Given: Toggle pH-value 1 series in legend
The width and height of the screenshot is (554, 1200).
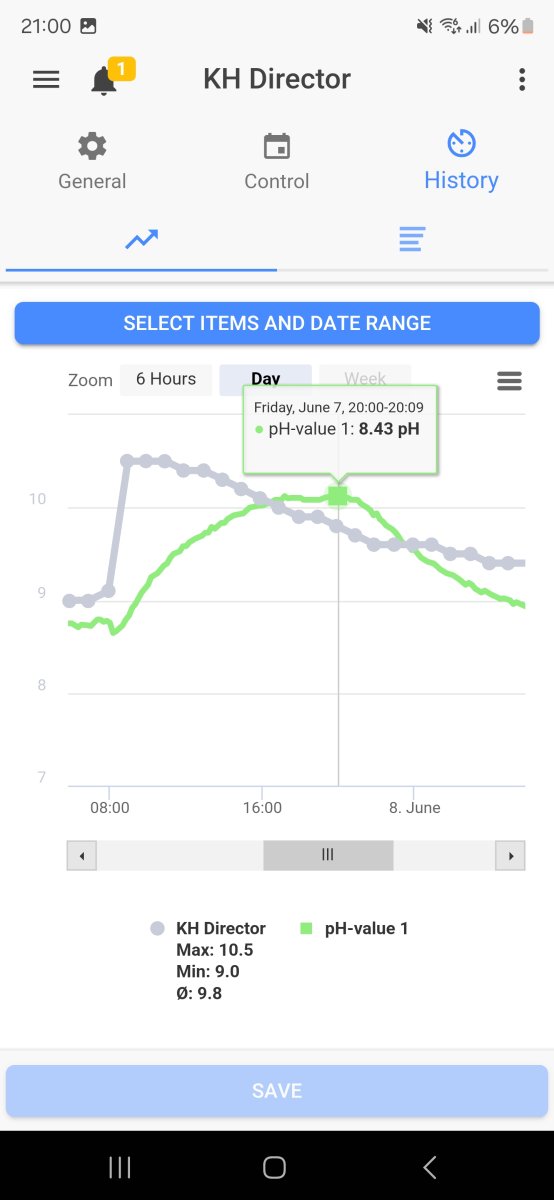Looking at the screenshot, I should click(x=355, y=928).
